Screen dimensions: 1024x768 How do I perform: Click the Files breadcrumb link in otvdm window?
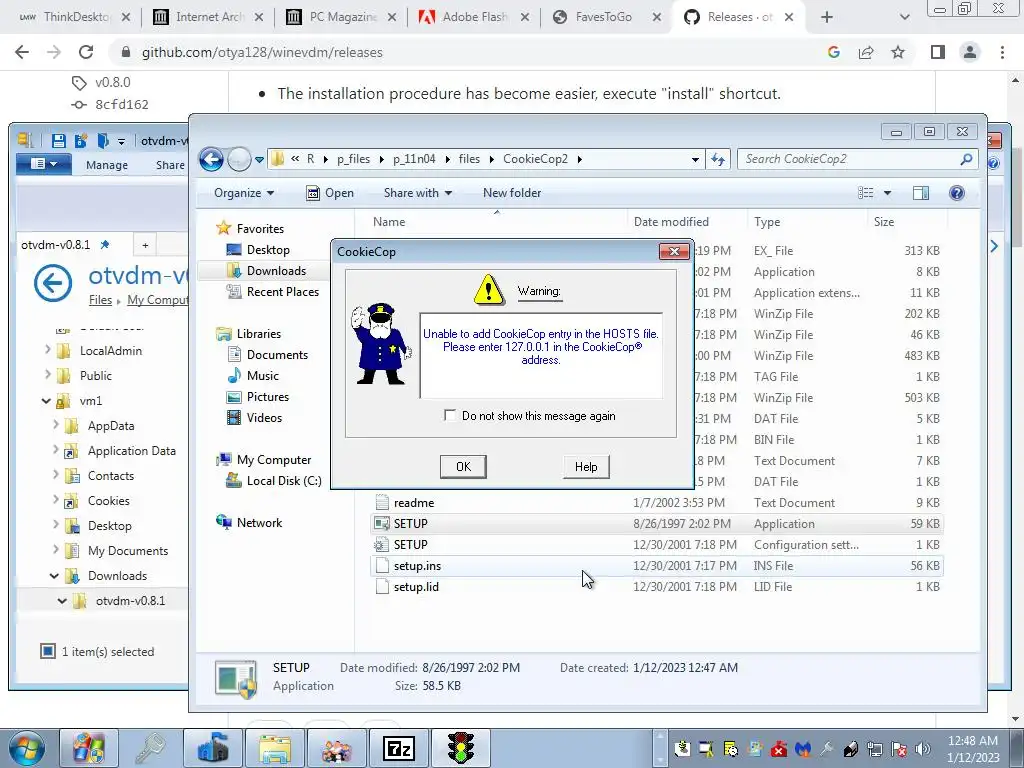click(100, 300)
